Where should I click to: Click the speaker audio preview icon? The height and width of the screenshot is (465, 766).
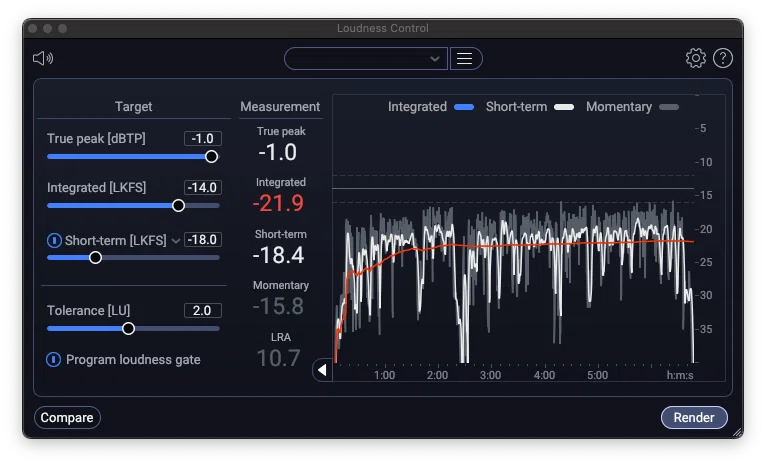click(x=43, y=59)
